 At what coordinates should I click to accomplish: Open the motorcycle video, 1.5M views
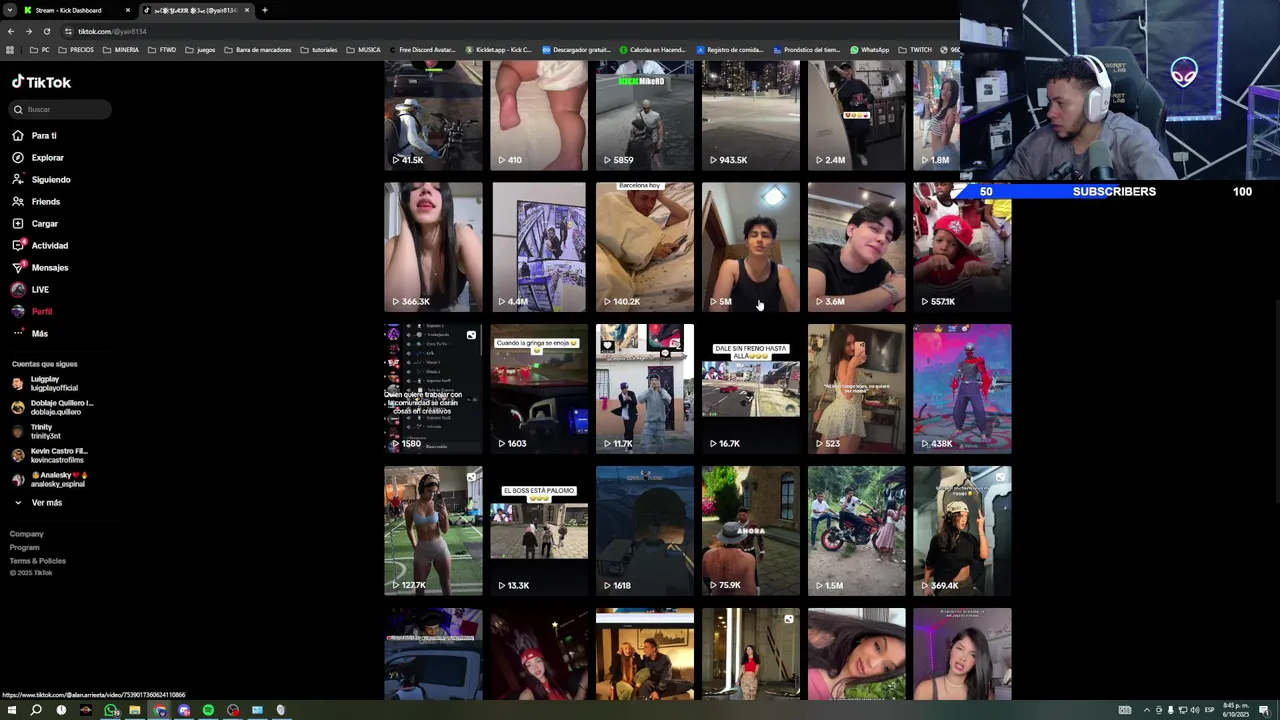[856, 531]
